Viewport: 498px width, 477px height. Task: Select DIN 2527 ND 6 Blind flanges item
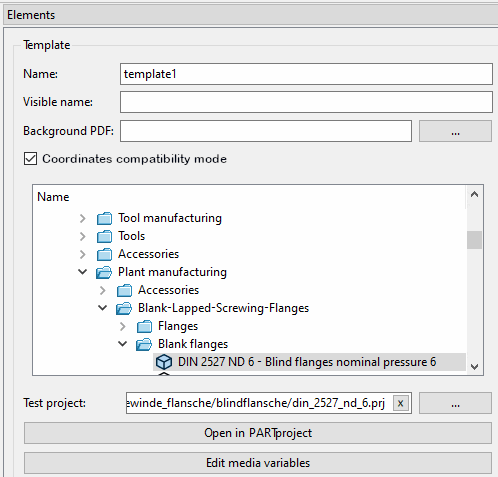click(309, 362)
